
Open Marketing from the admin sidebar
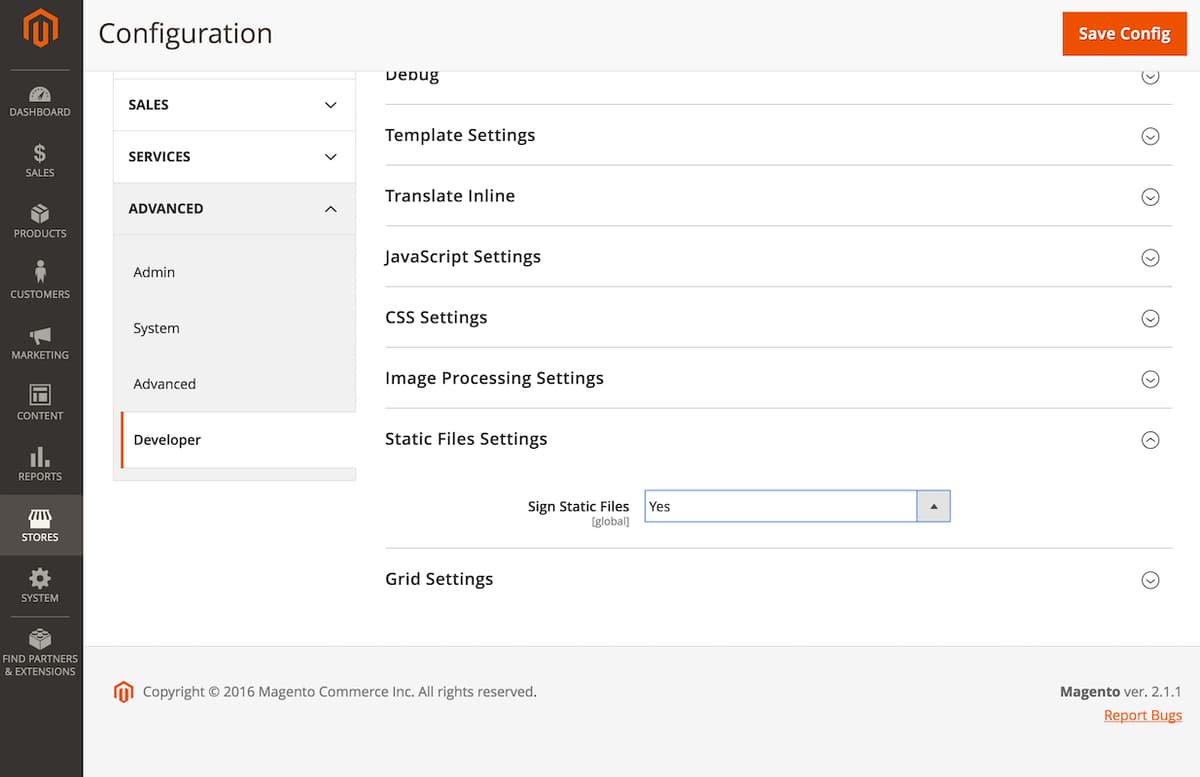coord(40,342)
